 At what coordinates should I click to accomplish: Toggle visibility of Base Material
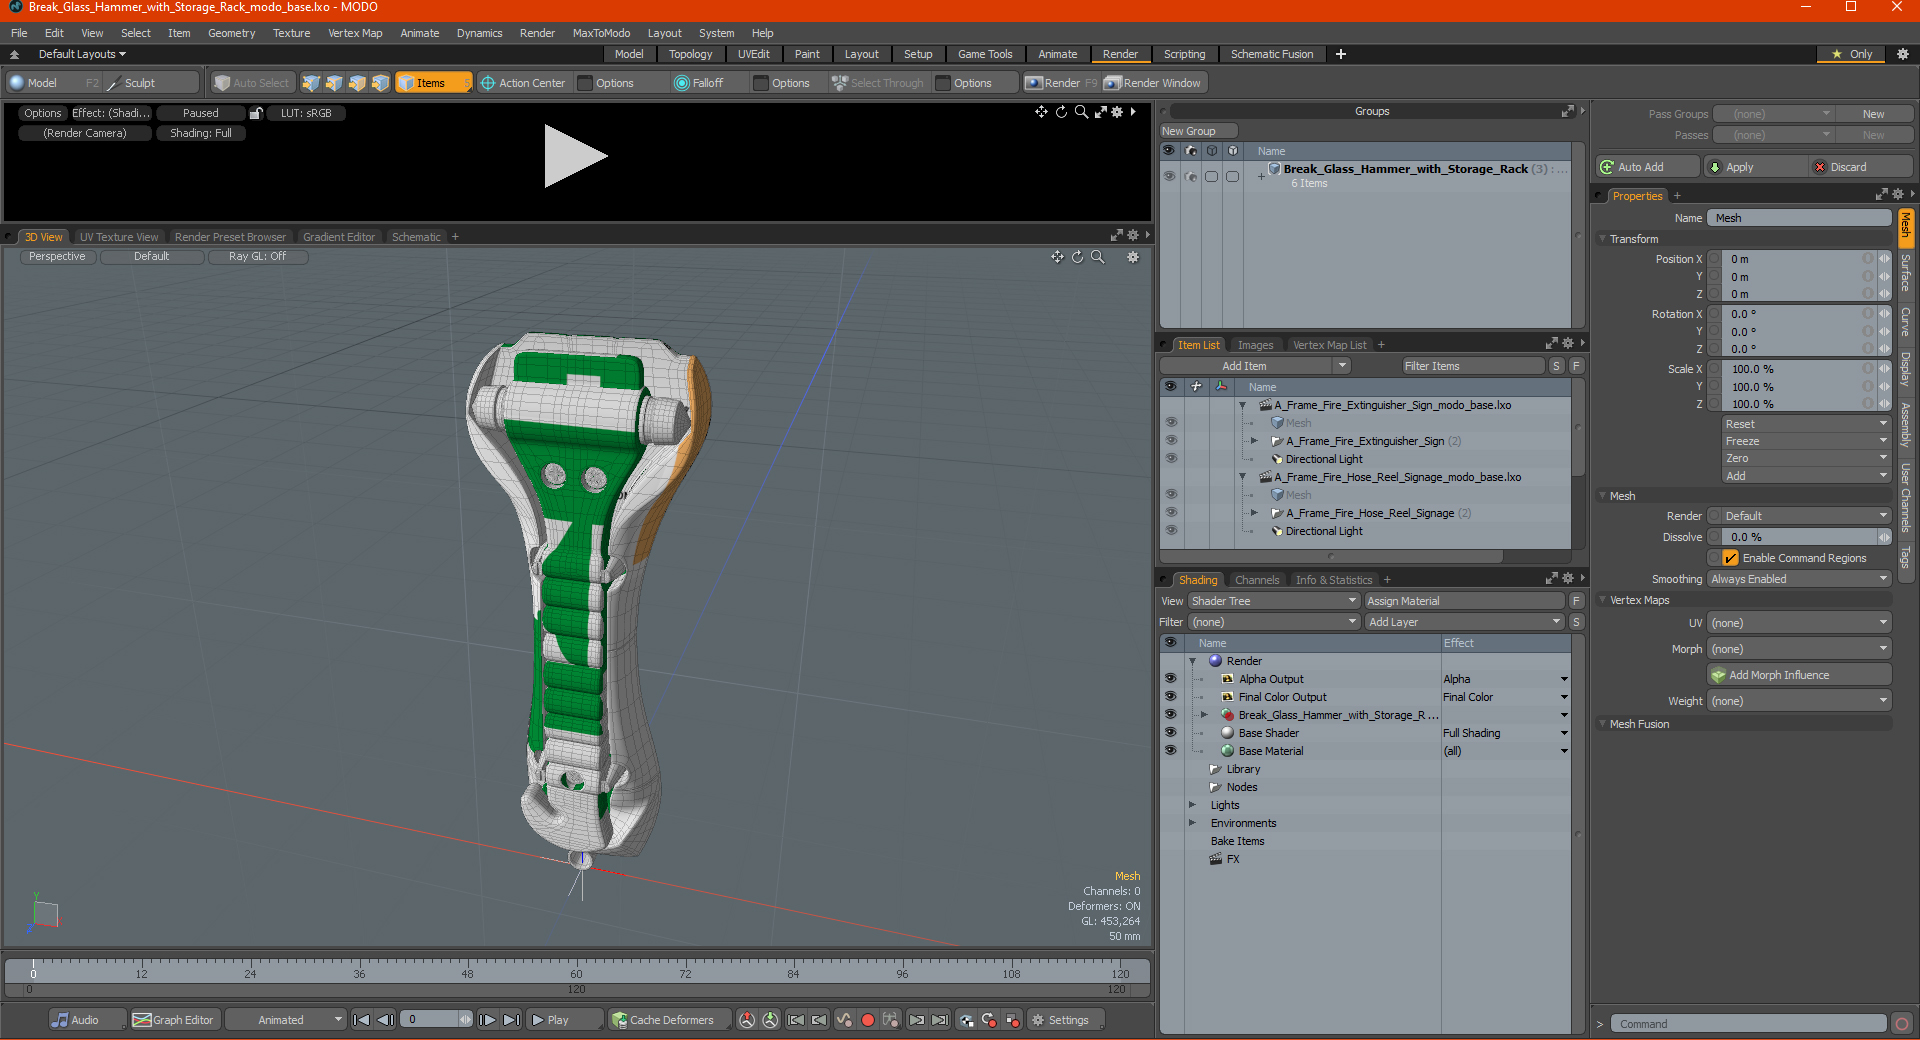click(1170, 751)
